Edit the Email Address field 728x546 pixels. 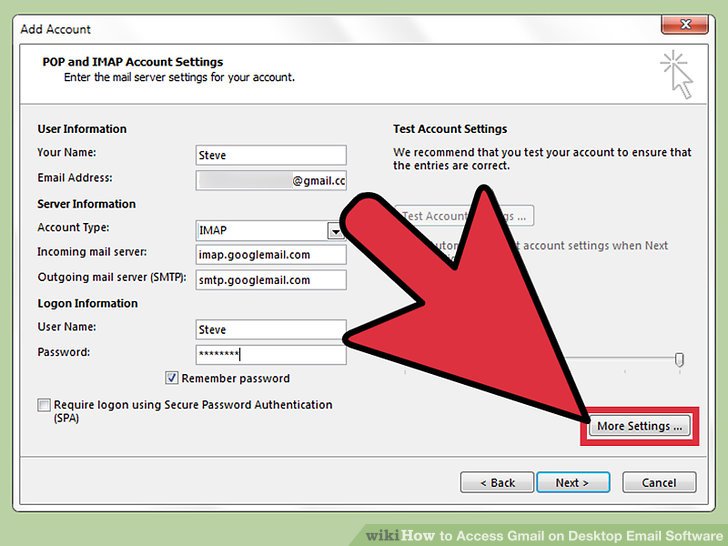271,181
